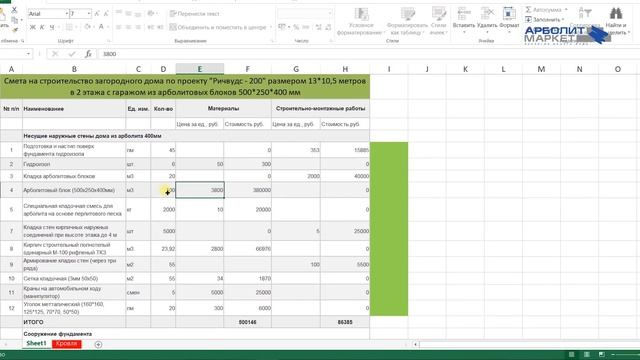Center text horizontally
Screen dimensions: 640x360
pyautogui.click(x=129, y=27)
